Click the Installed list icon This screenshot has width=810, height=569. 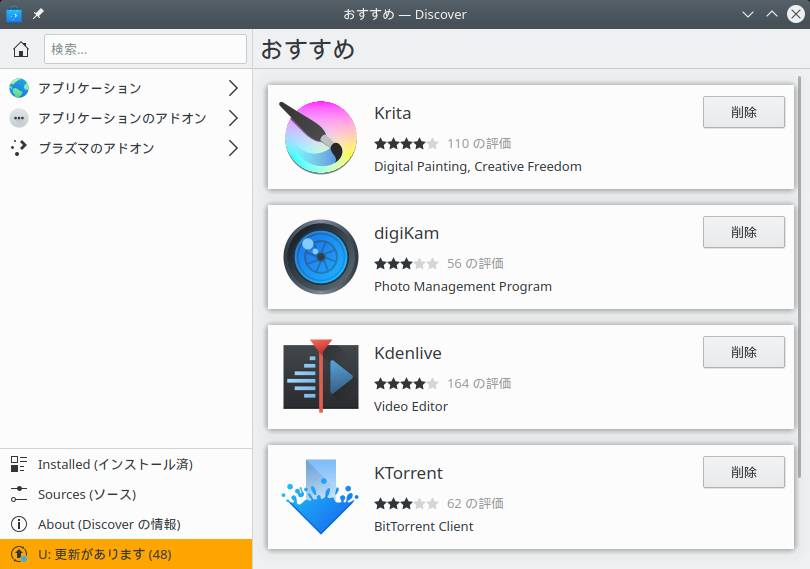[19, 464]
